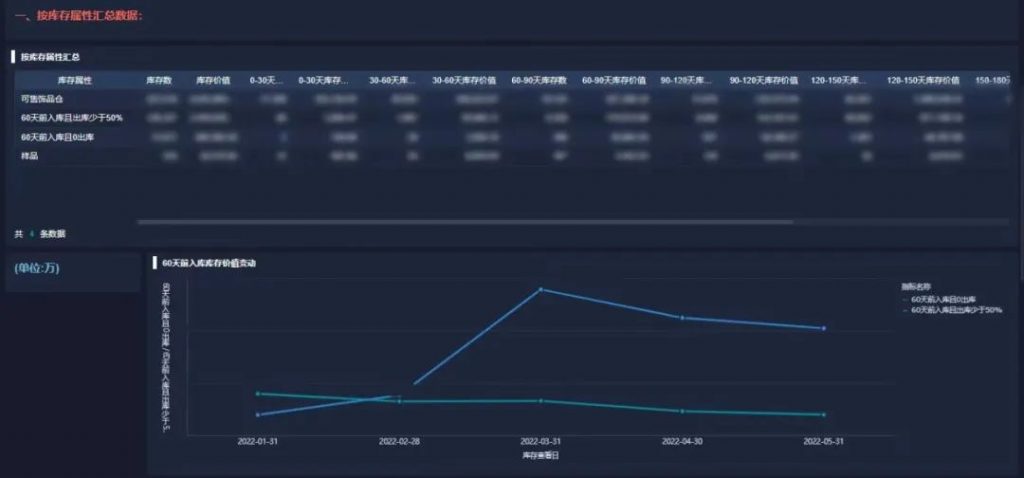
Task: Click the 120-150天库存价值 column header
Action: pyautogui.click(x=923, y=80)
